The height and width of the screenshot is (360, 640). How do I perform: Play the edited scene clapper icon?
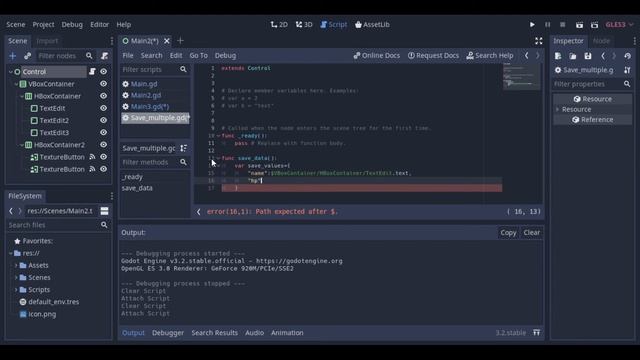(579, 24)
